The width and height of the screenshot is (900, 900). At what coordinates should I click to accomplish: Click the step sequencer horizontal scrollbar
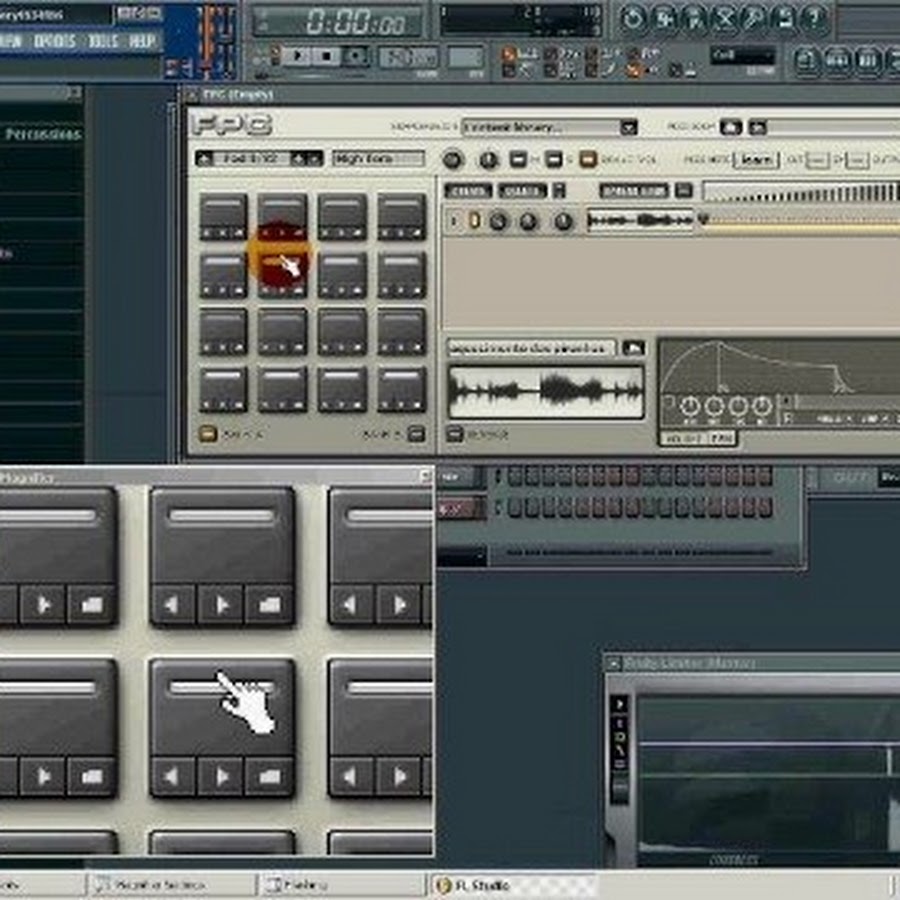pos(639,552)
